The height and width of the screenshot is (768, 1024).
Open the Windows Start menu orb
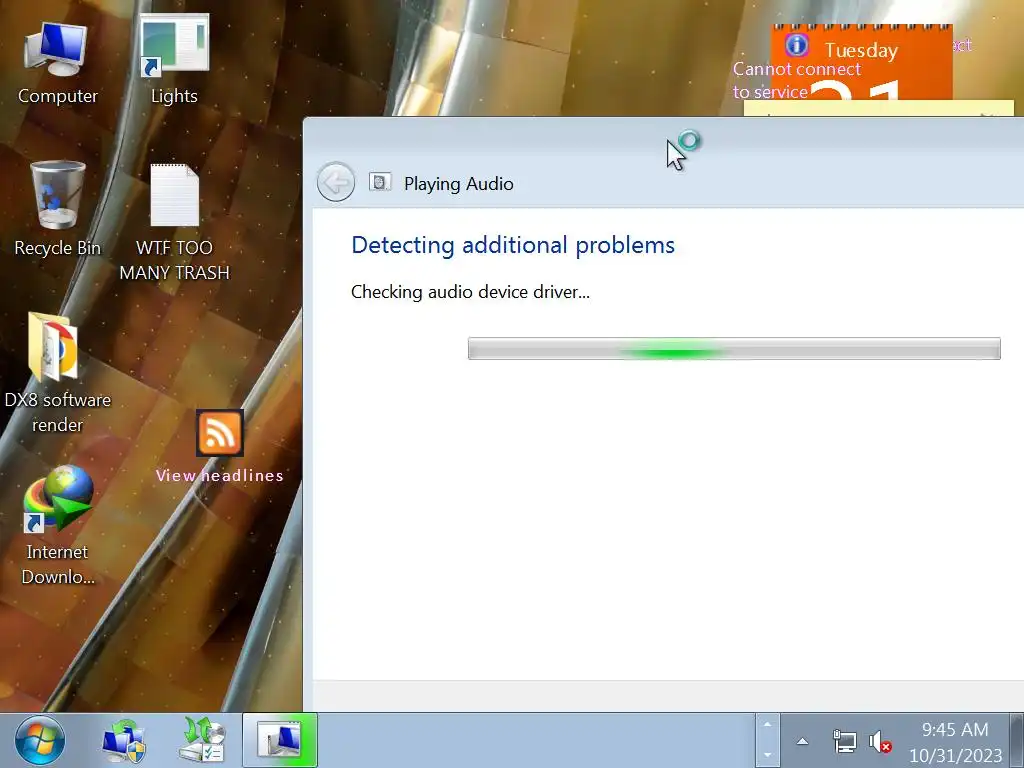(40, 741)
